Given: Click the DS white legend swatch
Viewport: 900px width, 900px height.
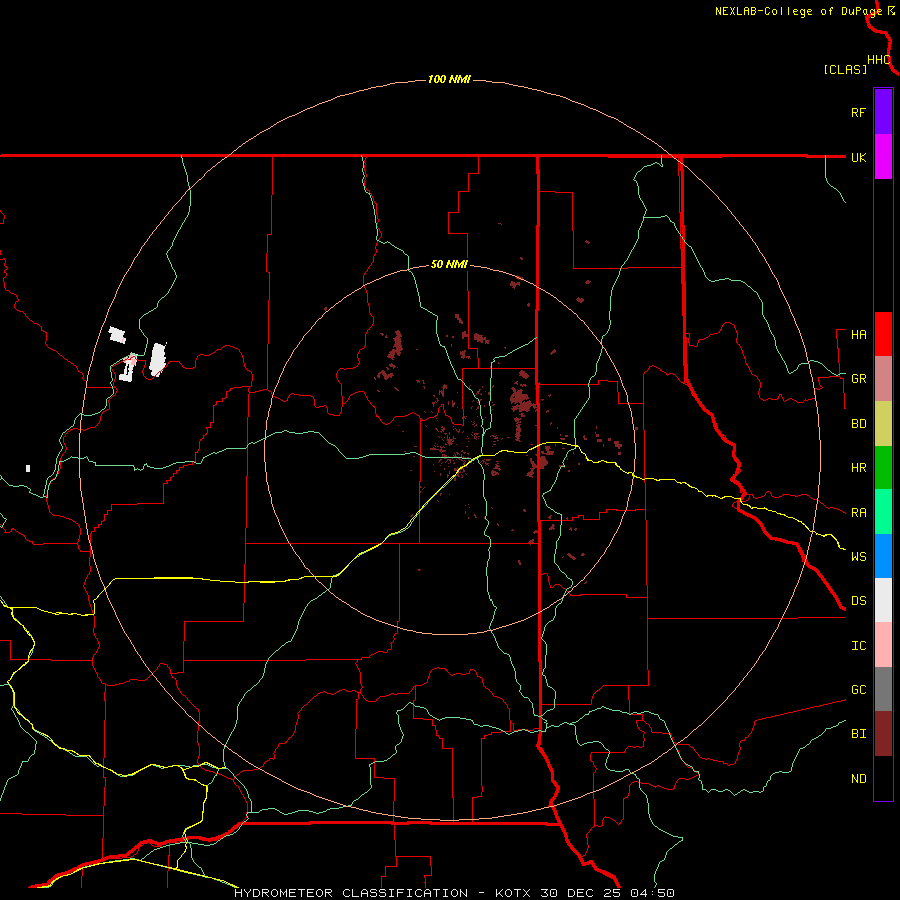Looking at the screenshot, I should [x=883, y=600].
